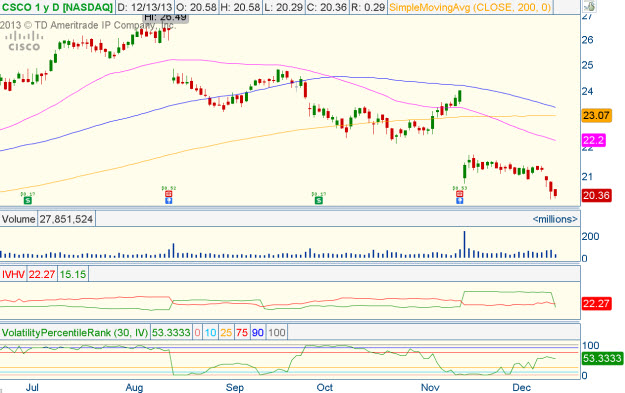Click the 24 price axis label
Screen dimensions: 625x393
point(588,91)
